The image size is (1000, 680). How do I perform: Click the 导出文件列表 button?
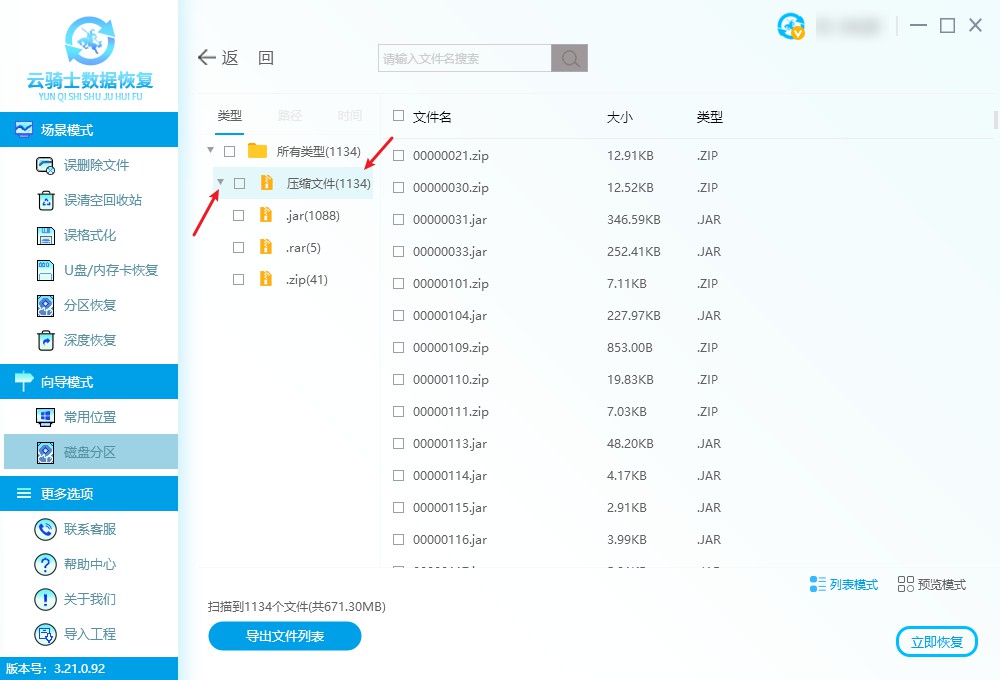(x=284, y=636)
